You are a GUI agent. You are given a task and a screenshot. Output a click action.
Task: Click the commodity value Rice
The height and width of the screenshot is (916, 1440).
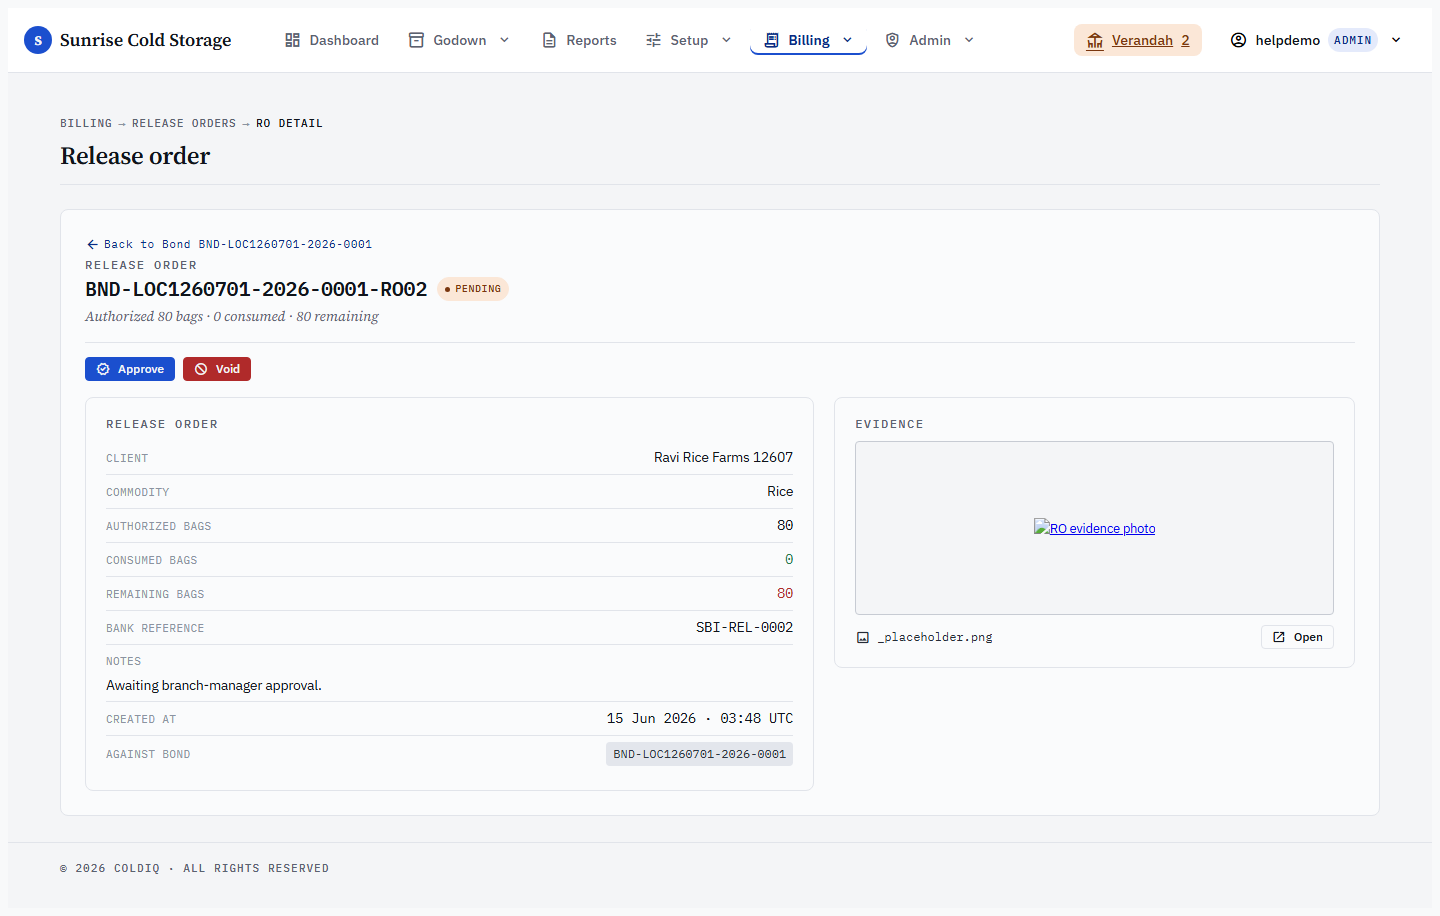(x=780, y=491)
